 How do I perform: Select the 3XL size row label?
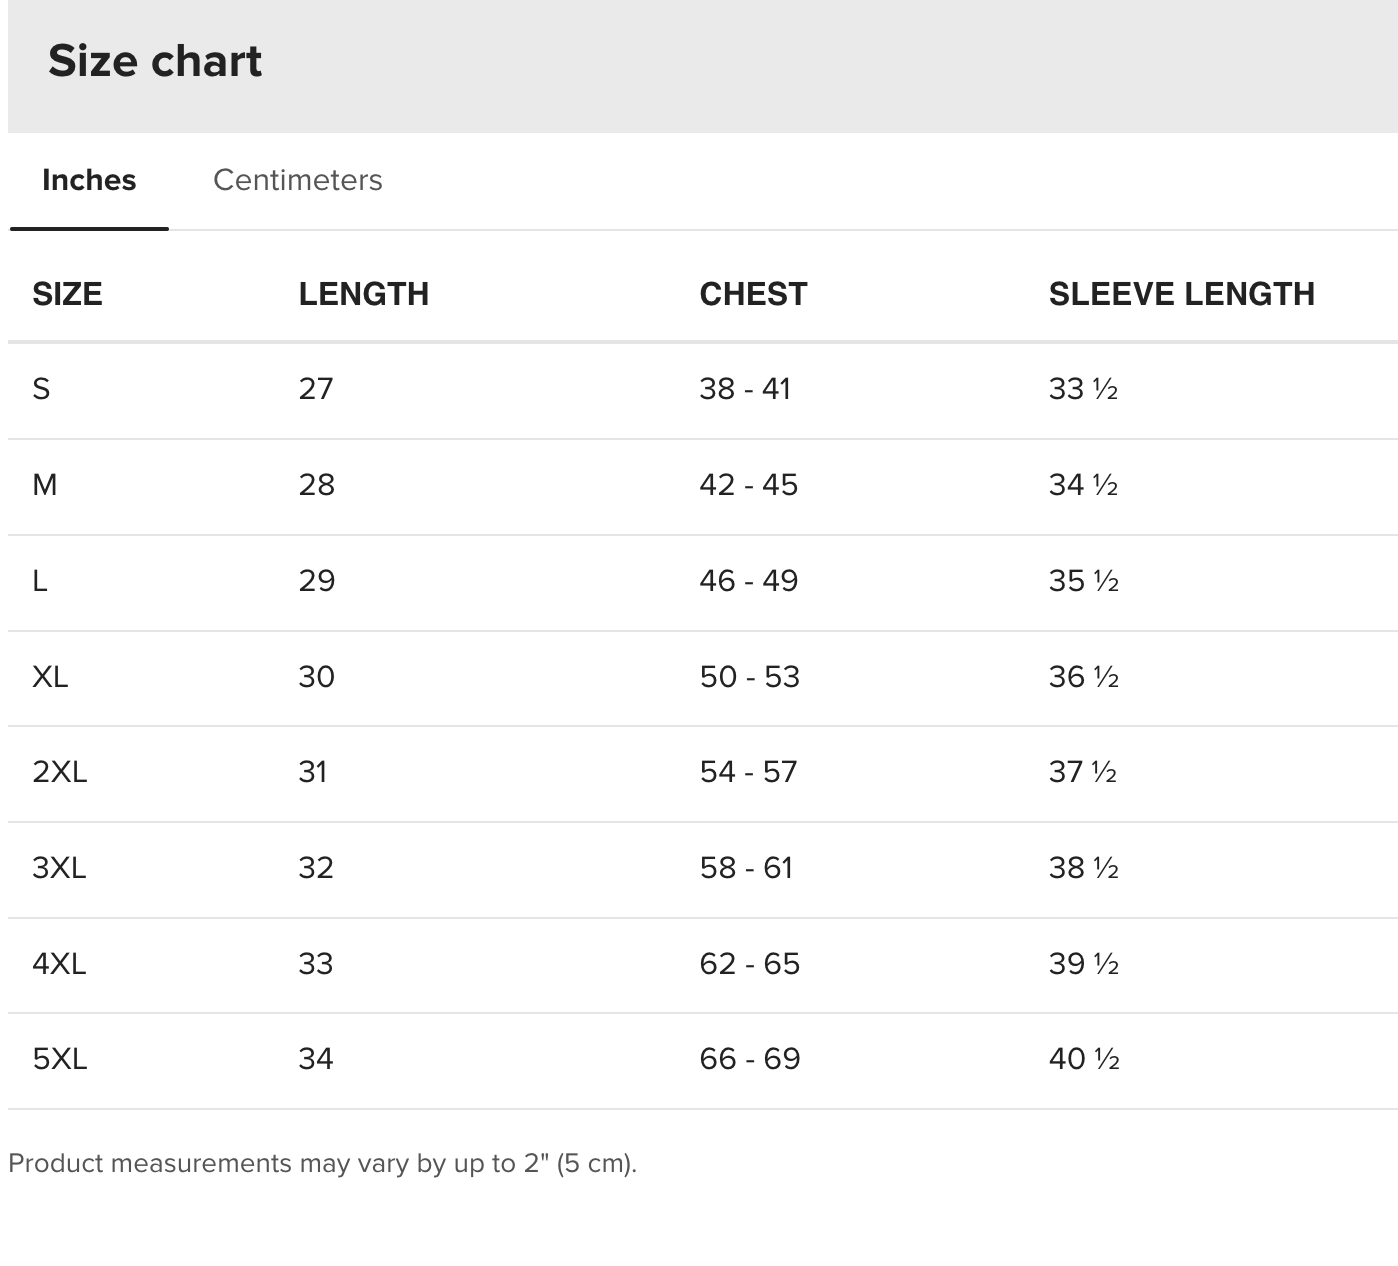tap(59, 868)
